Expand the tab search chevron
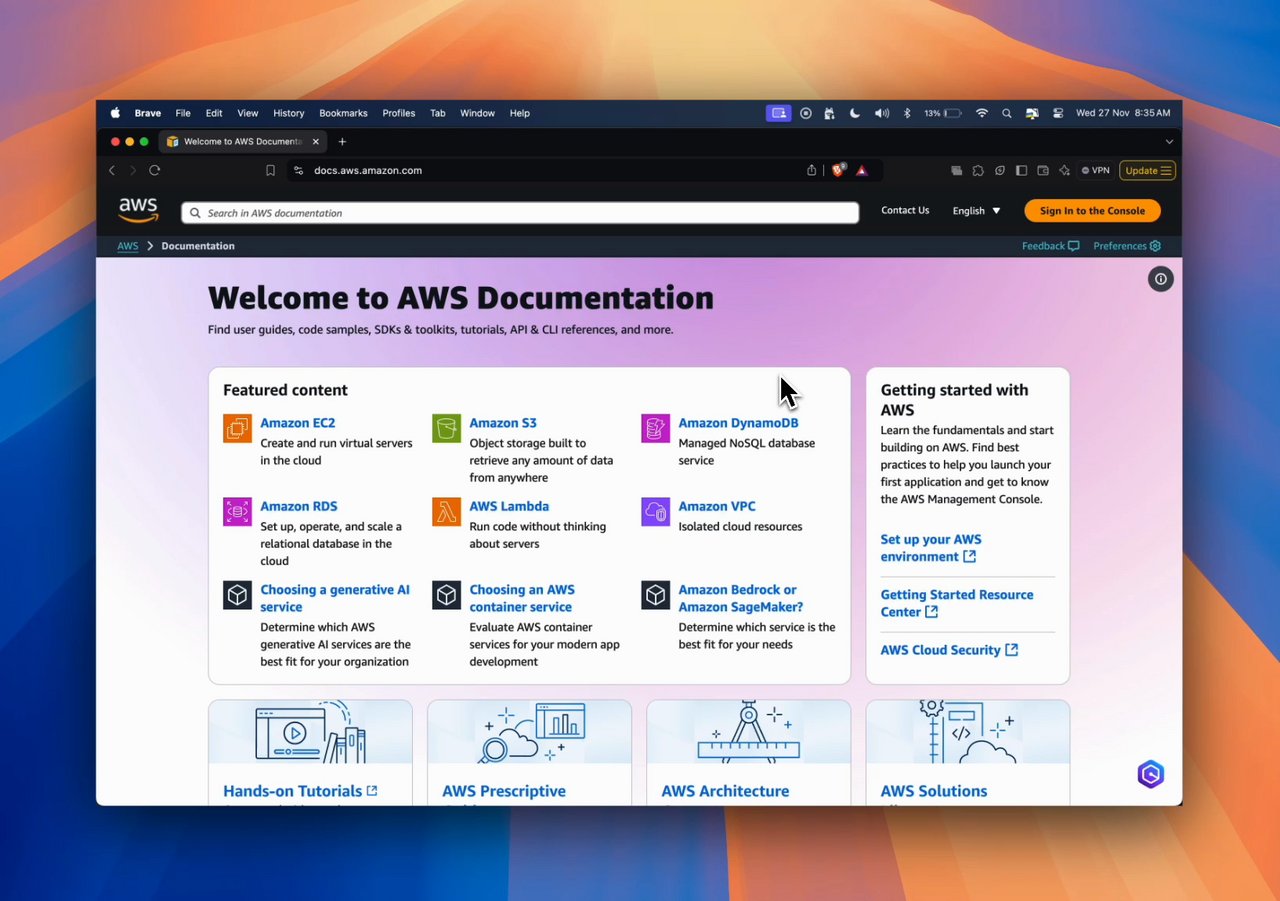 pyautogui.click(x=1170, y=141)
